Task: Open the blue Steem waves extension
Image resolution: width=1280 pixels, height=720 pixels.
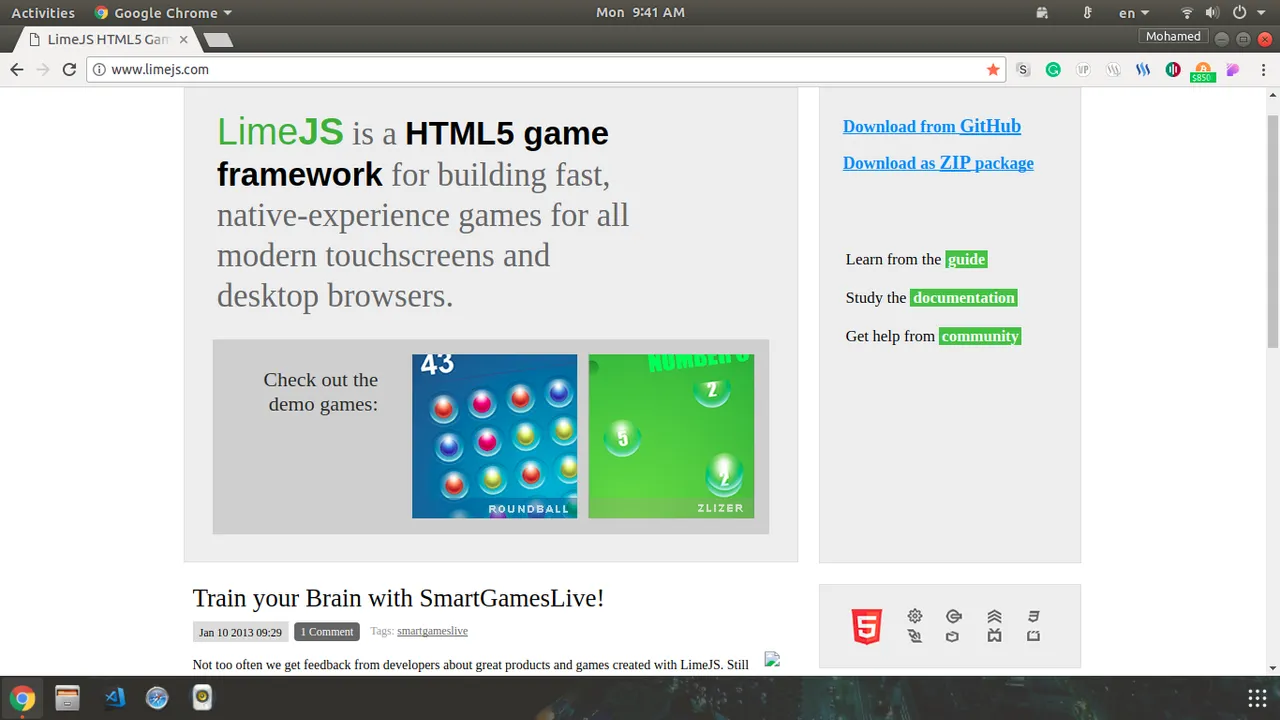Action: pyautogui.click(x=1143, y=69)
